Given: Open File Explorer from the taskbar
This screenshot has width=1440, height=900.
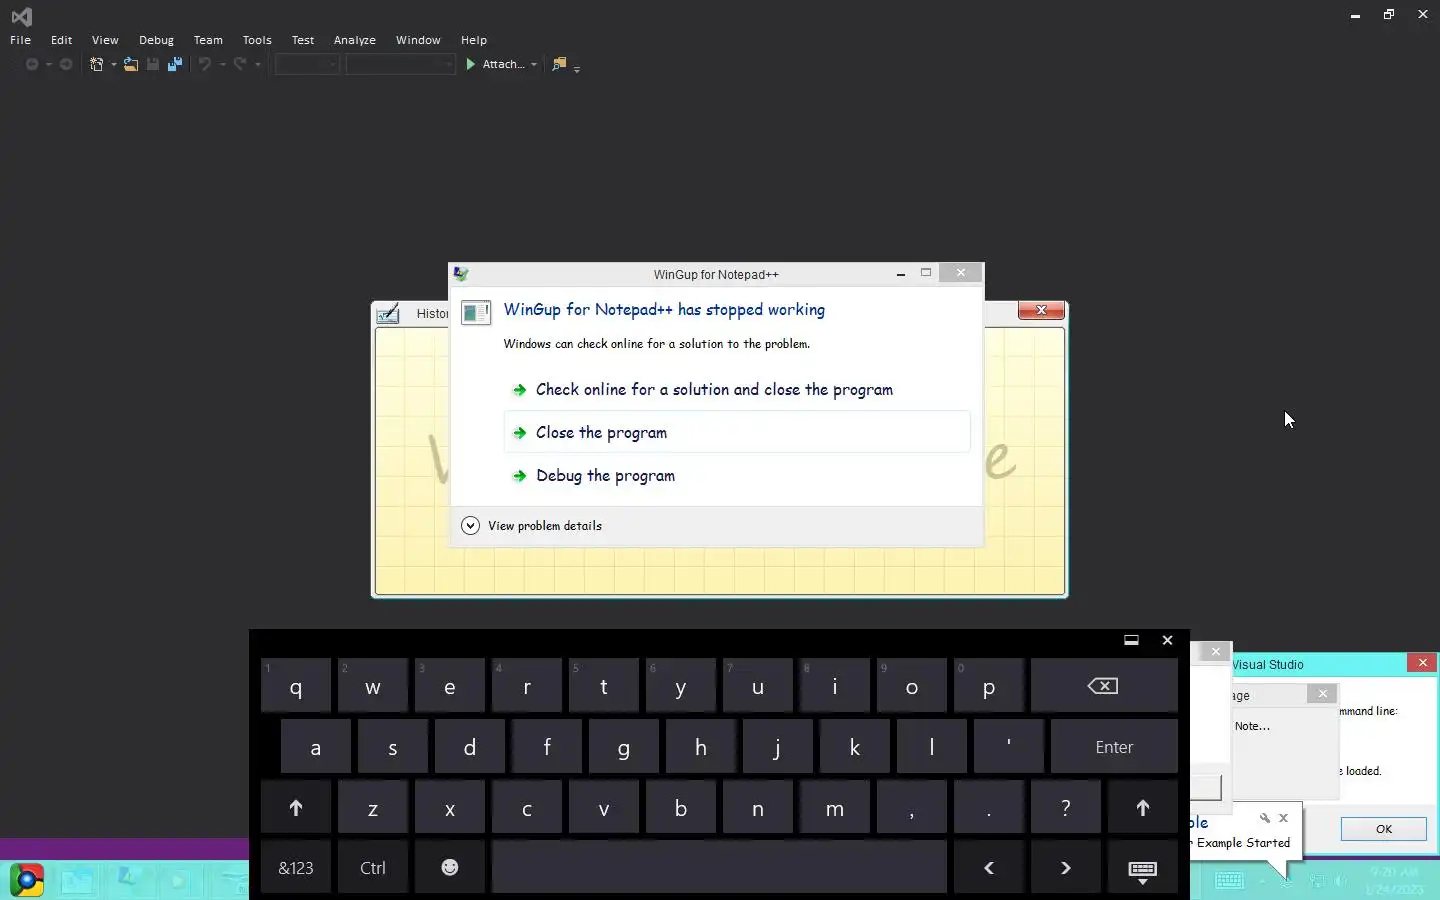Looking at the screenshot, I should tap(77, 881).
